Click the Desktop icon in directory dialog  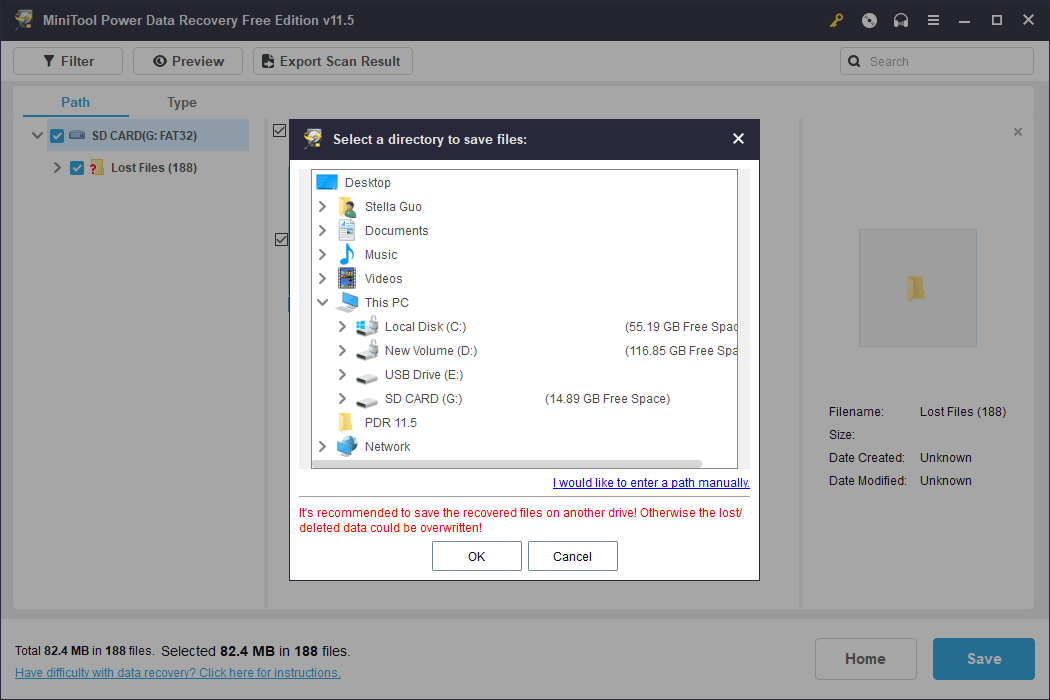[x=327, y=182]
